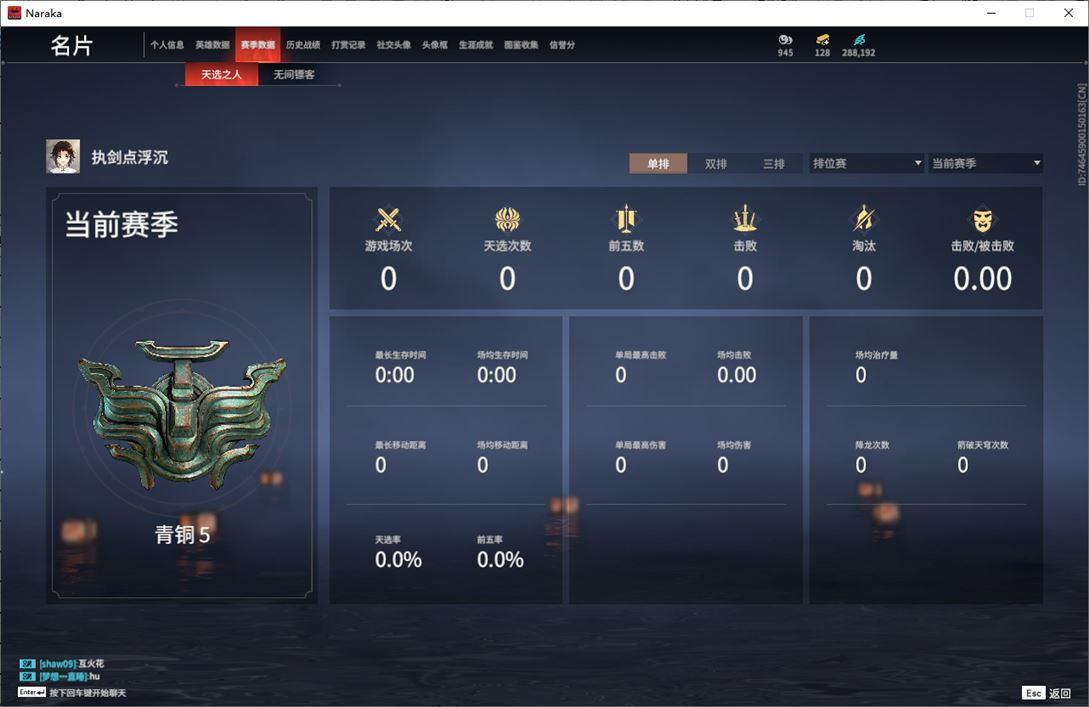Click the 单局最高击败 stat
The width and height of the screenshot is (1089, 707).
tap(640, 367)
